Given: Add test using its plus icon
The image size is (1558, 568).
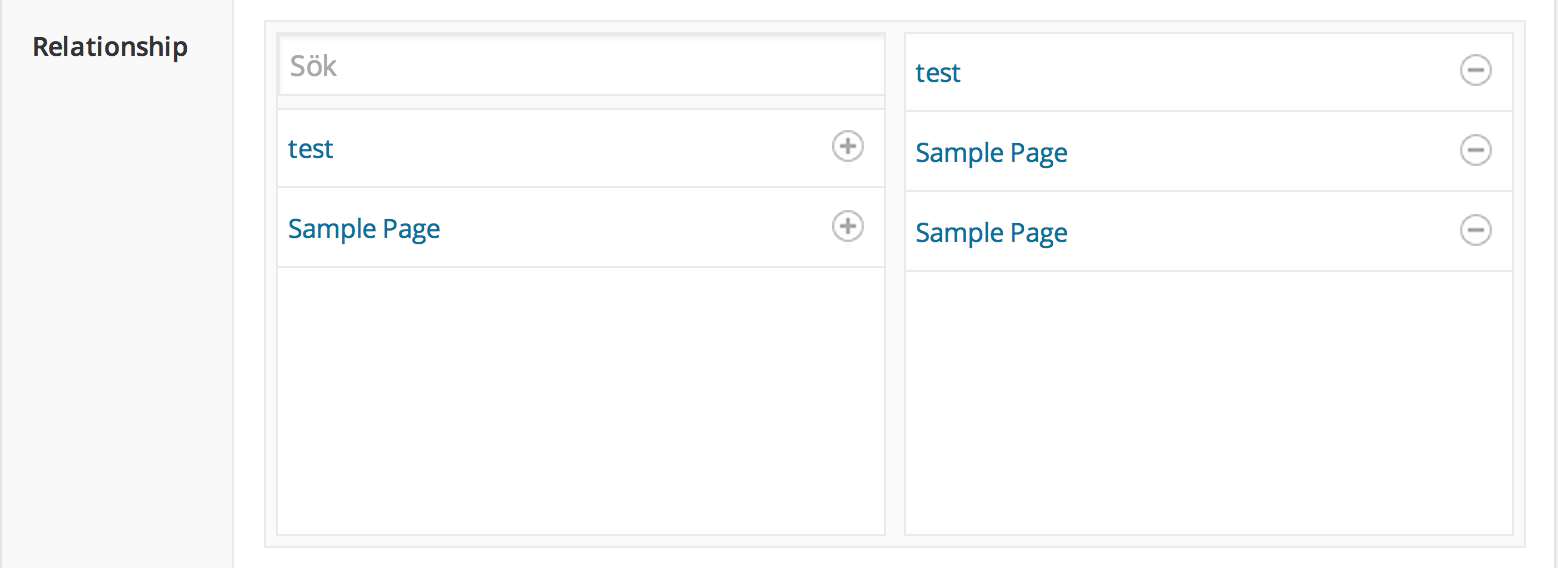Looking at the screenshot, I should (x=848, y=147).
